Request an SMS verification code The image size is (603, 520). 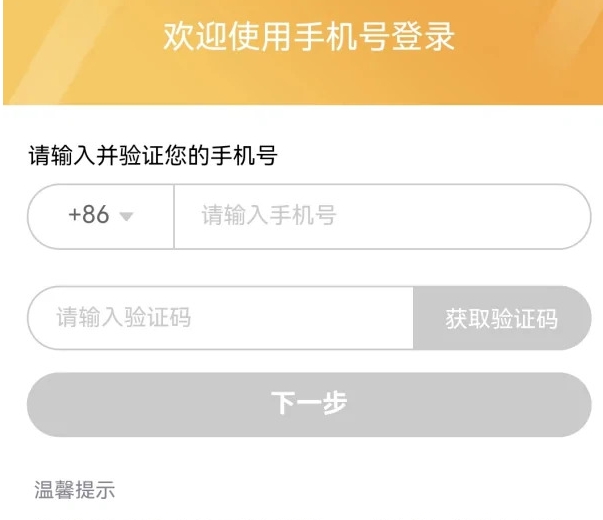501,319
